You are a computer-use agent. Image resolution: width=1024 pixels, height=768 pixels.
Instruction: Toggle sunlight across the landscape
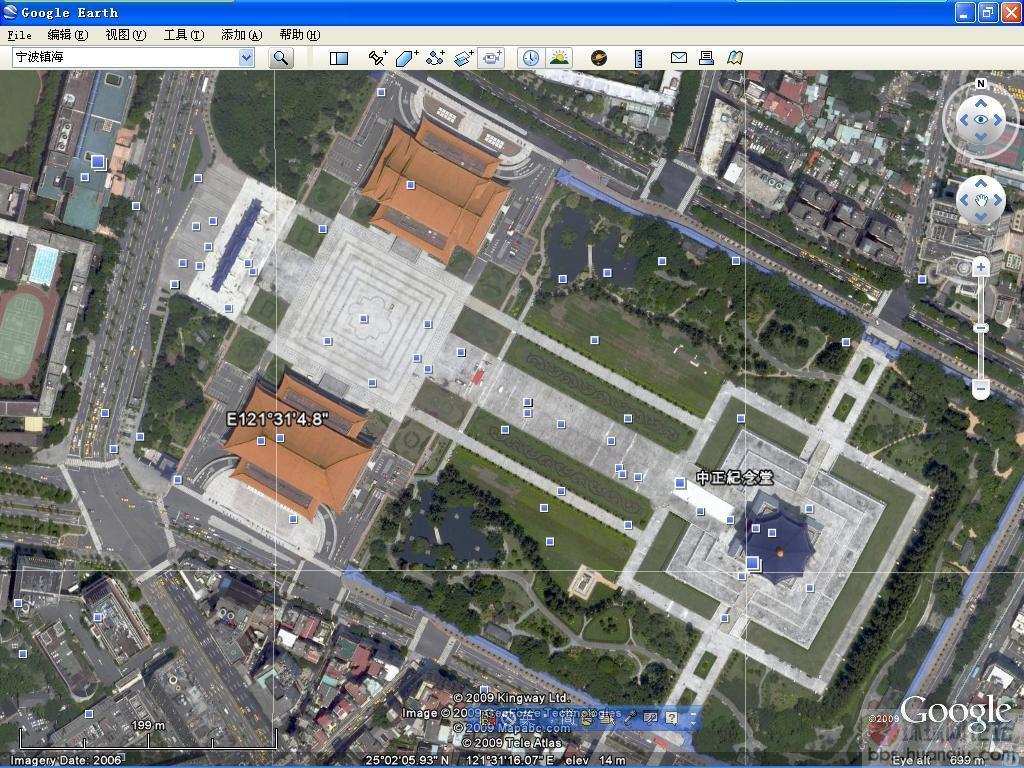click(559, 58)
